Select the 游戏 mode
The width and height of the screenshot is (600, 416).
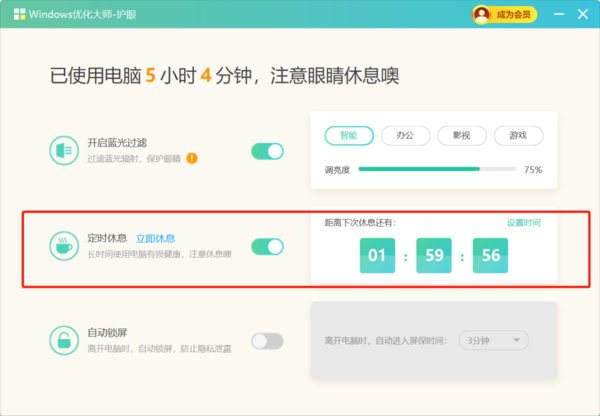[x=518, y=135]
